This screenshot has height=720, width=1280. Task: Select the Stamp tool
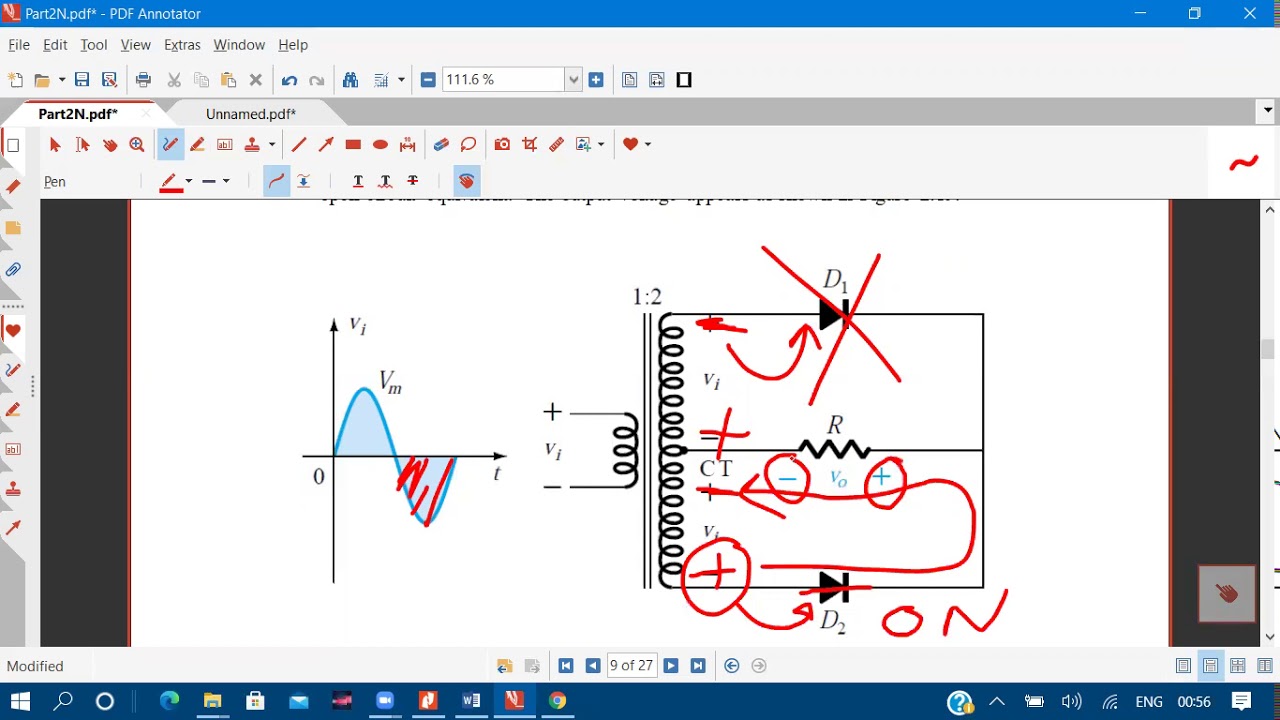(252, 145)
